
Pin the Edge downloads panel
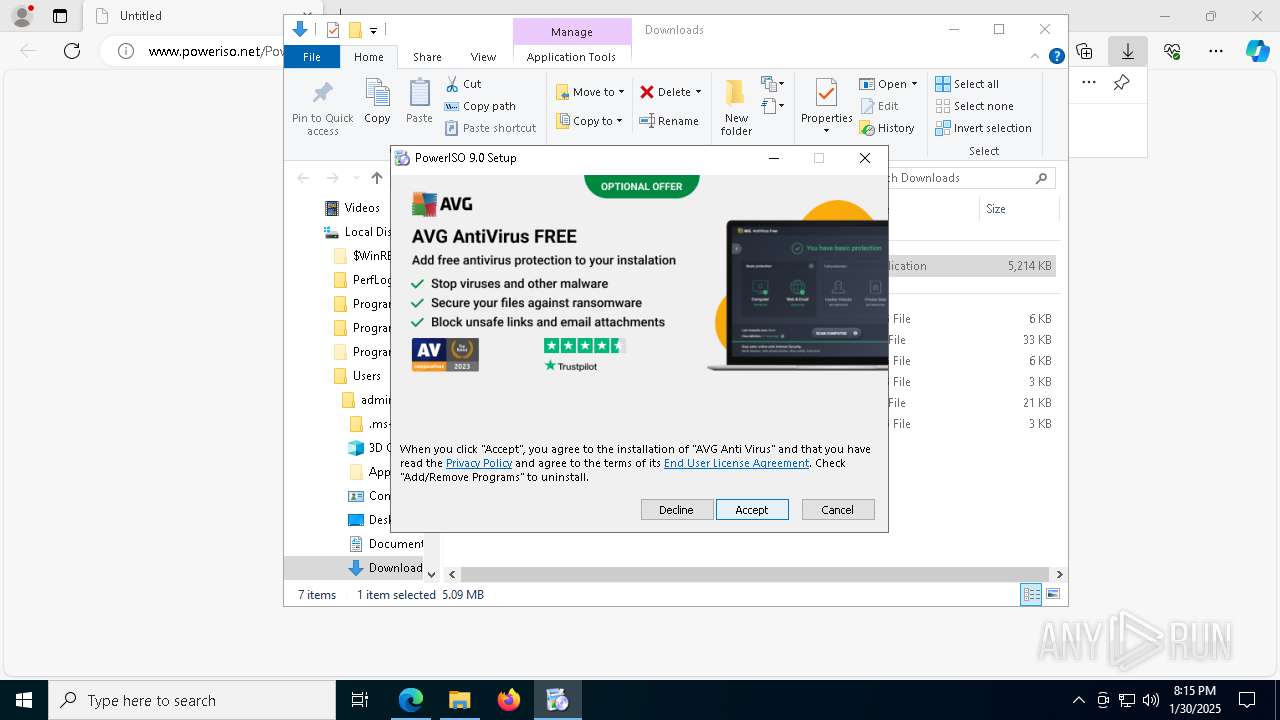[1122, 83]
